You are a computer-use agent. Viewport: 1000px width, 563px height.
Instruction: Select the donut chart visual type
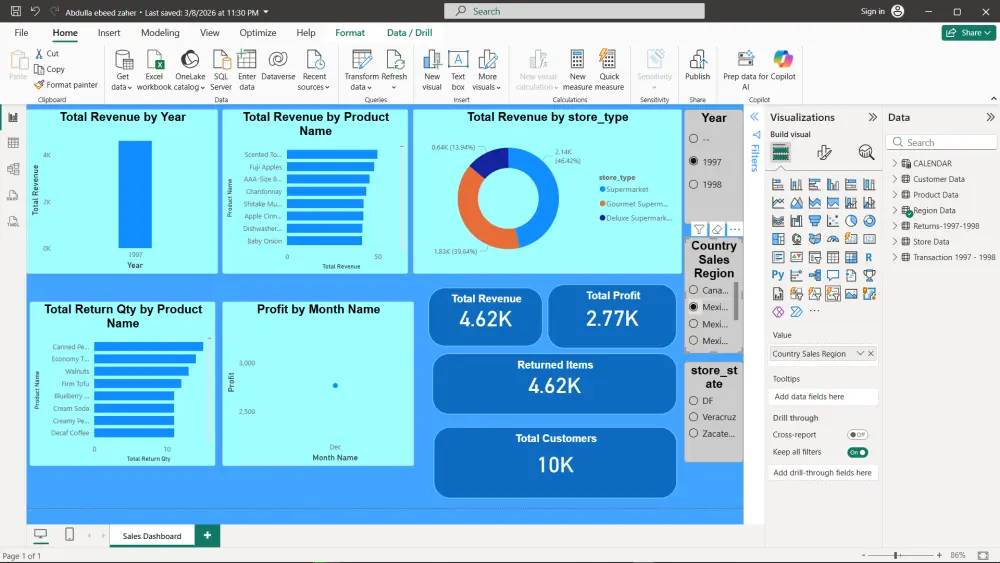point(869,221)
